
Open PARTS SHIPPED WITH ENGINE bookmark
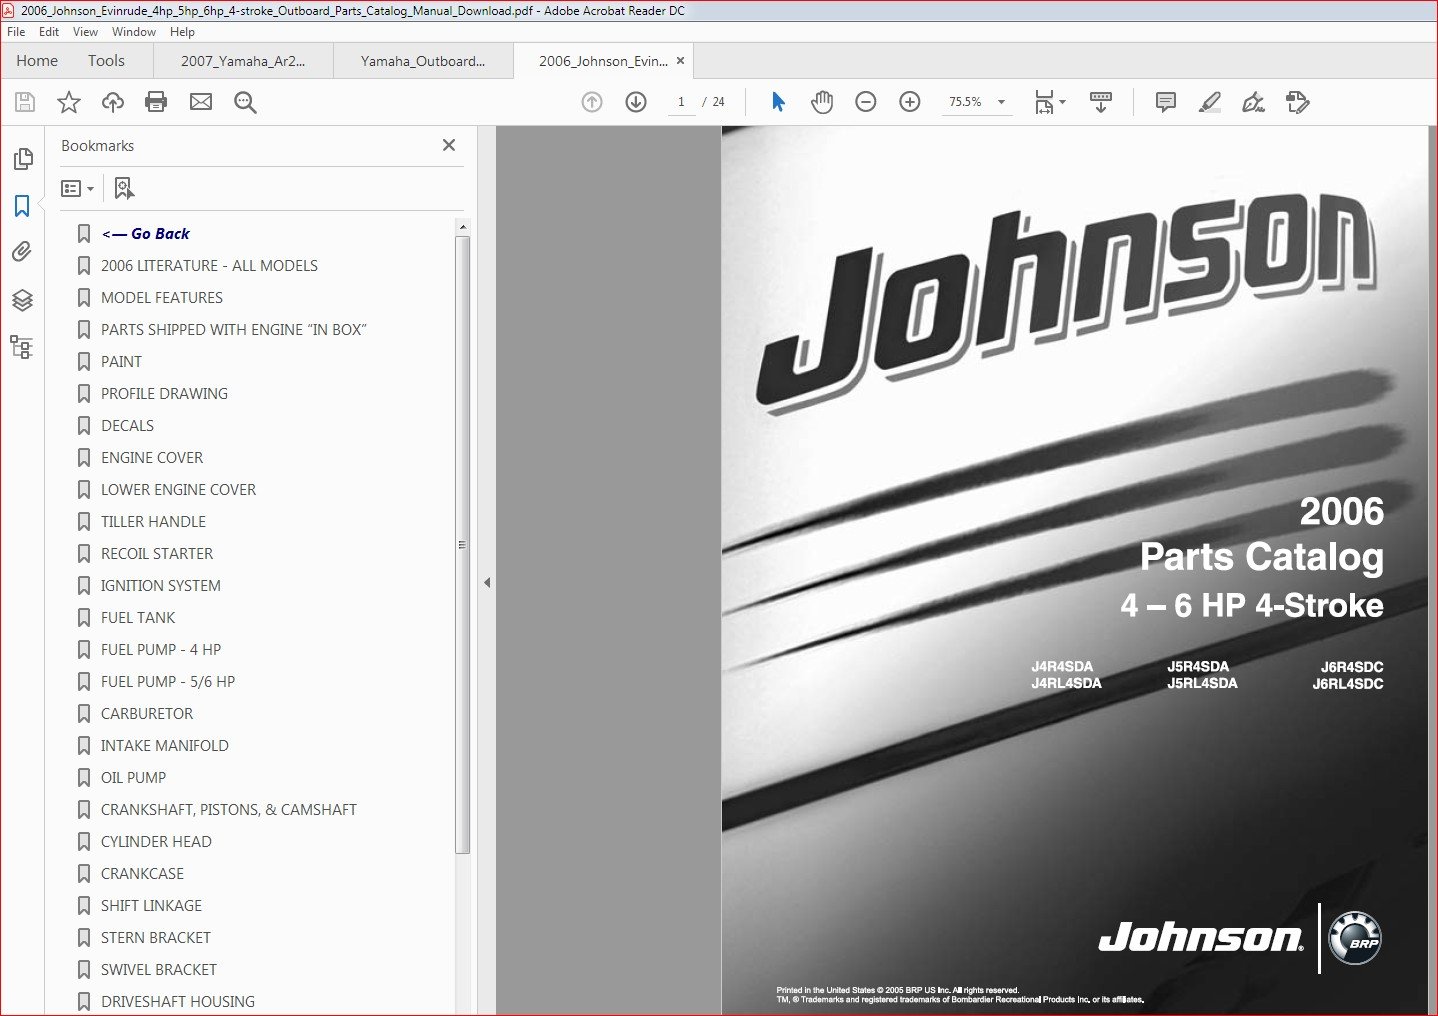[x=234, y=330]
